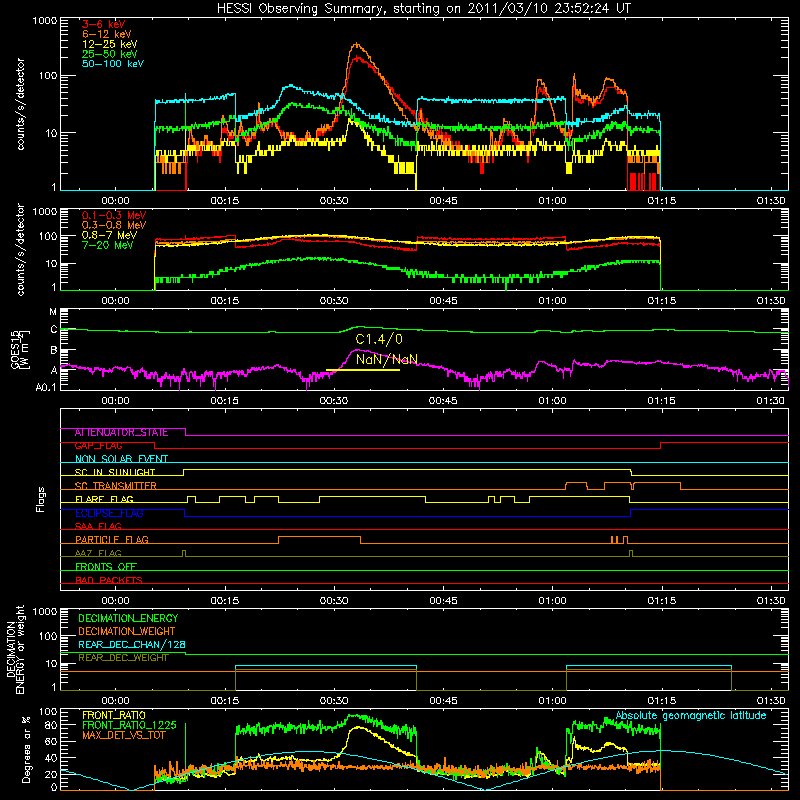Viewport: 800px width, 800px height.
Task: Click the FRONT_RATIO legend label
Action: 114,715
